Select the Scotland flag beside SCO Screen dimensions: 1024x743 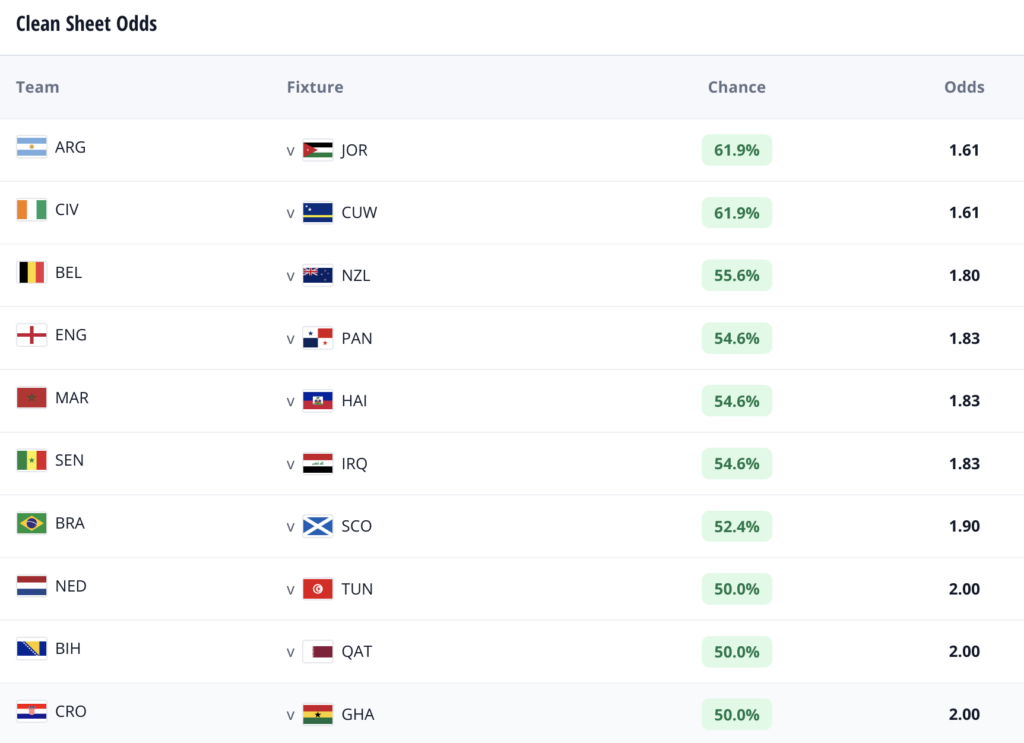317,526
